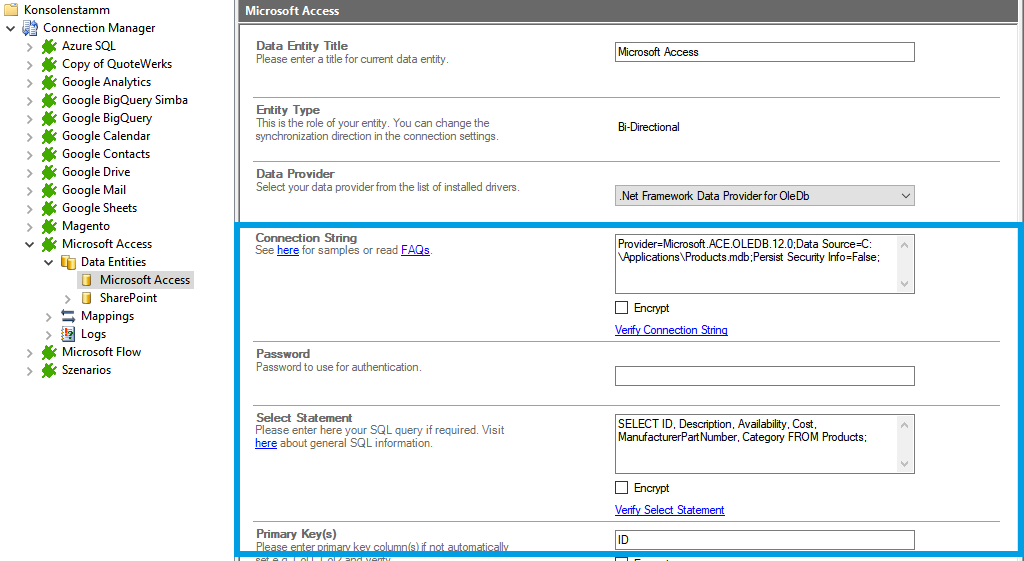Click the Mappings arrows icon
The height and width of the screenshot is (561, 1024).
pos(68,316)
